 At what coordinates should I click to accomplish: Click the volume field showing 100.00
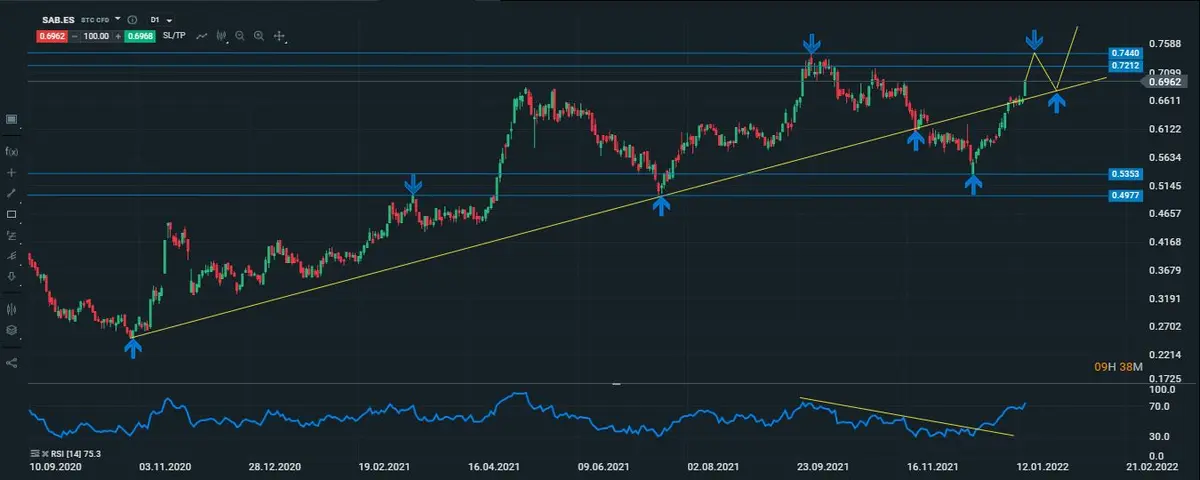pyautogui.click(x=96, y=36)
